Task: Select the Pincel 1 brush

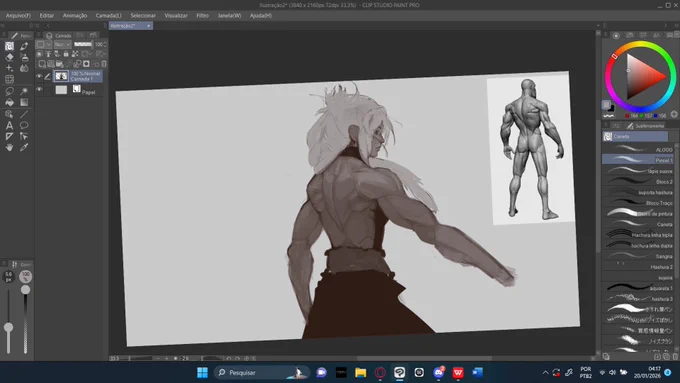Action: point(638,160)
